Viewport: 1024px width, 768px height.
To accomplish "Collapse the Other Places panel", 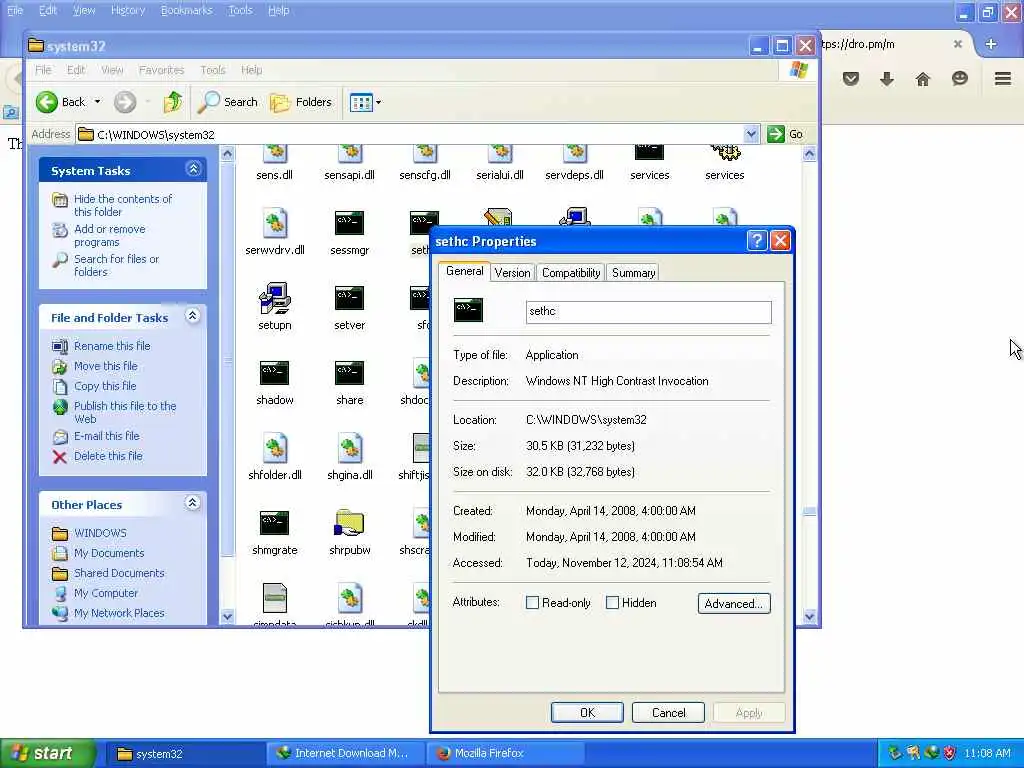I will coord(193,503).
